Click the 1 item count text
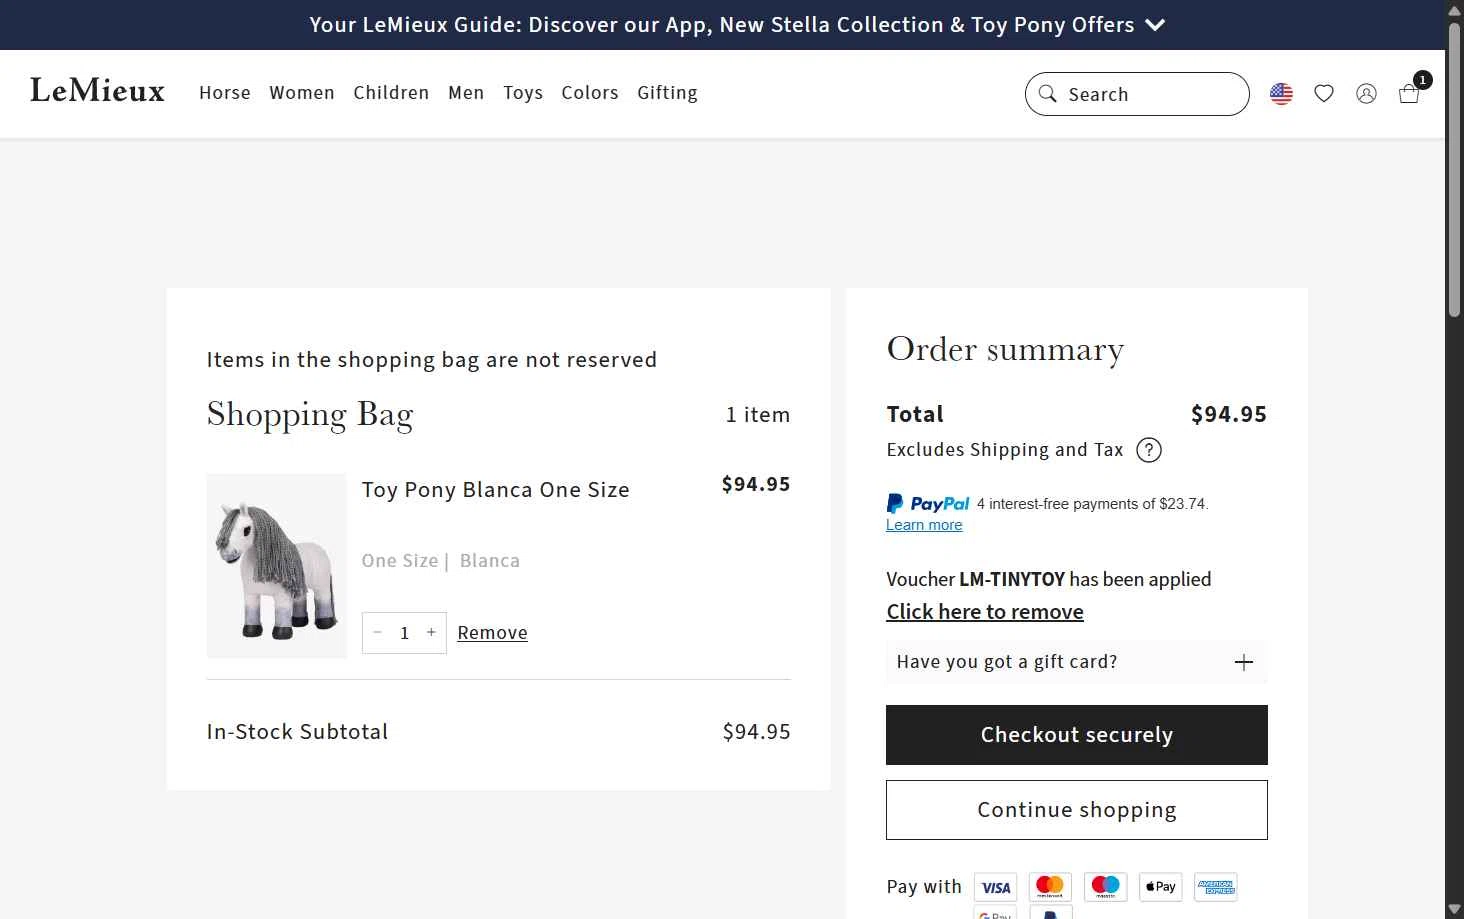Screen dimensions: 1464x919 [x=758, y=415]
